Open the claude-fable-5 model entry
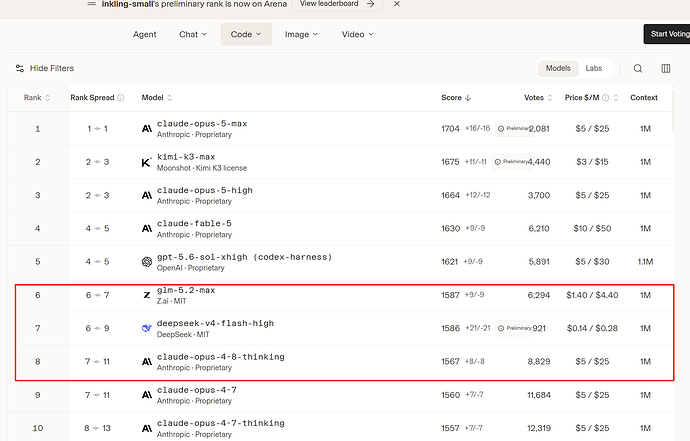This screenshot has height=441, width=690. point(194,224)
